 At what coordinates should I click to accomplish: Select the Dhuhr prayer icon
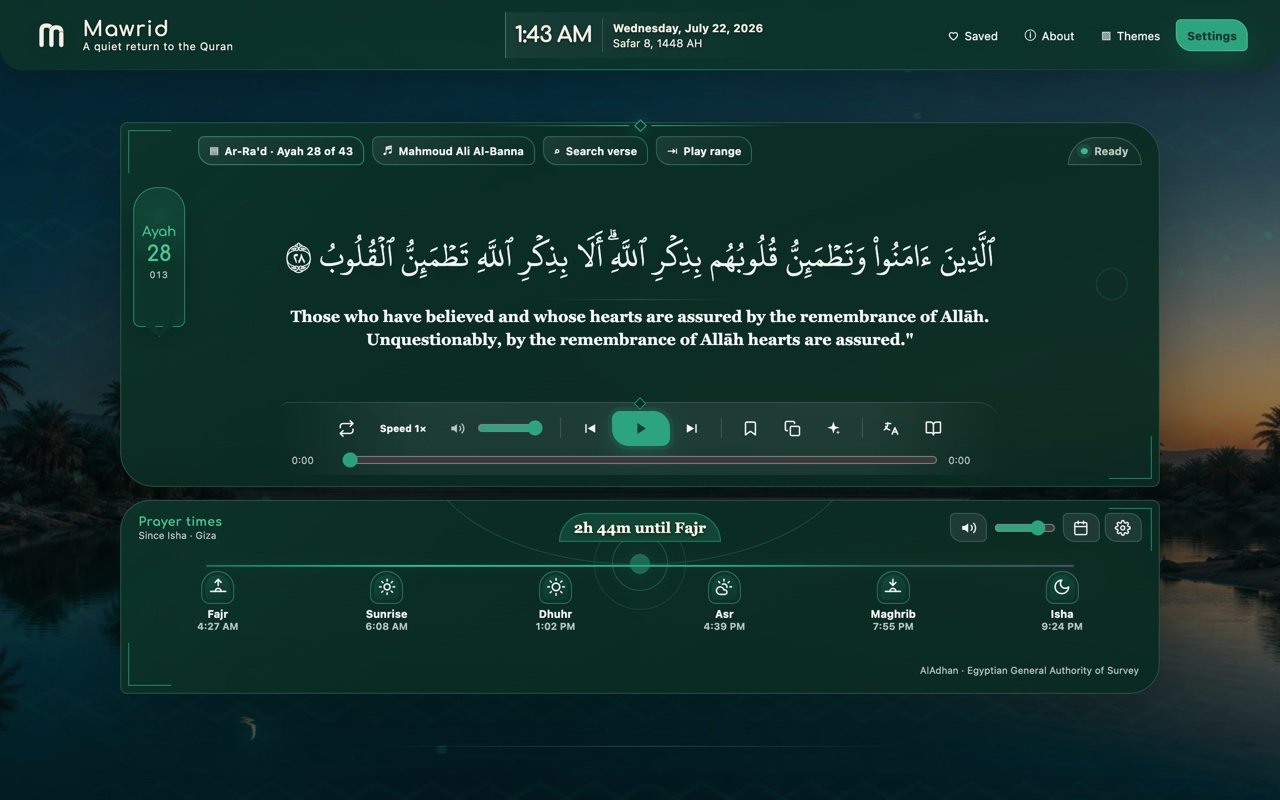556,587
